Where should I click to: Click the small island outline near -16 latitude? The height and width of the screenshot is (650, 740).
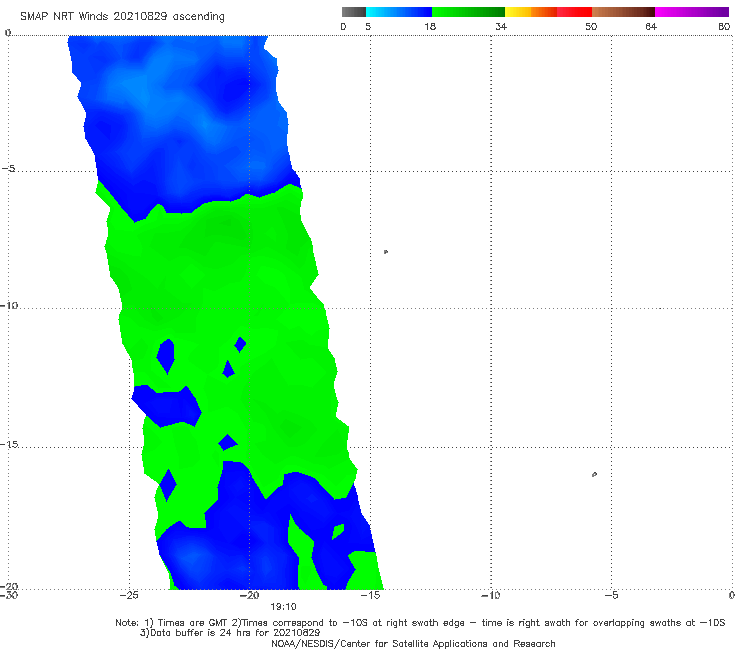[594, 474]
